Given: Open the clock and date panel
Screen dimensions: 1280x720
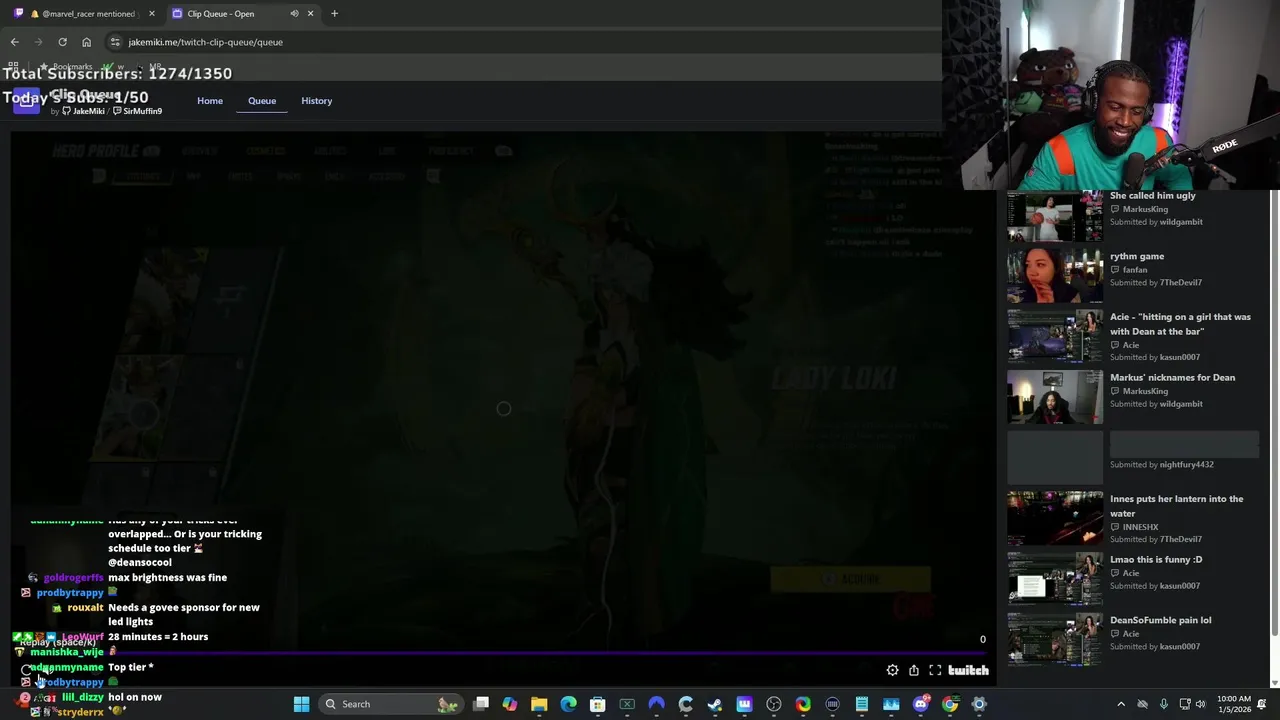Looking at the screenshot, I should click(x=1234, y=704).
